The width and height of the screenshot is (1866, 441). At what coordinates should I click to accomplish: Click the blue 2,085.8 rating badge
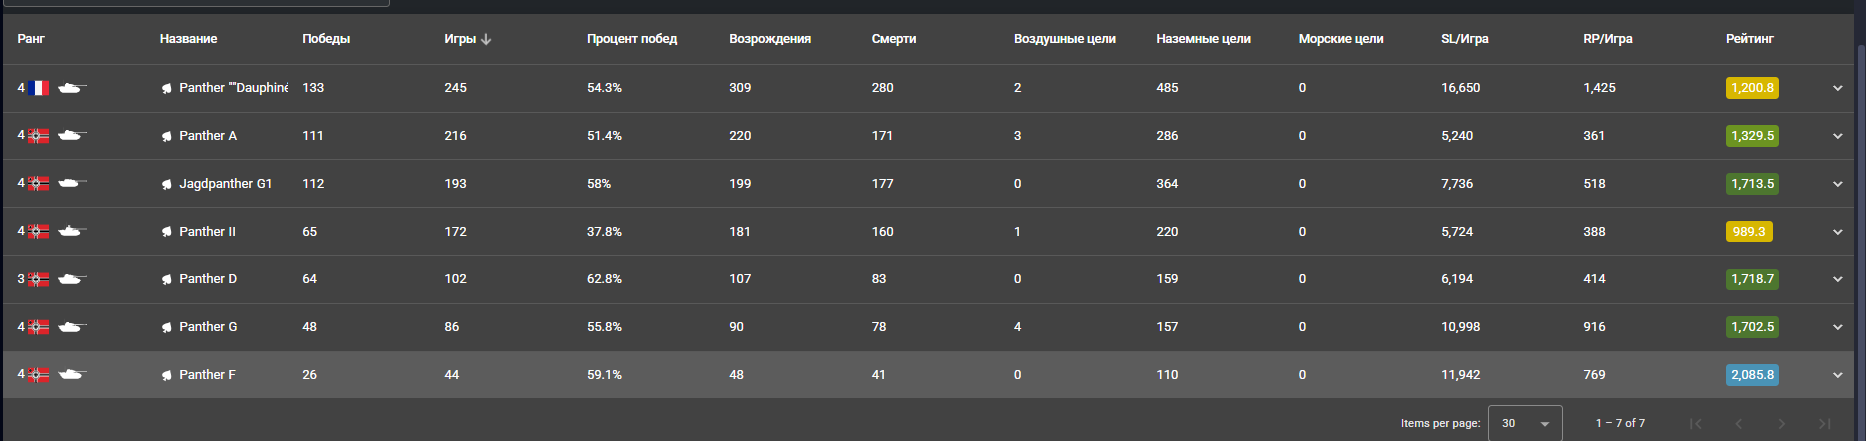tap(1752, 375)
